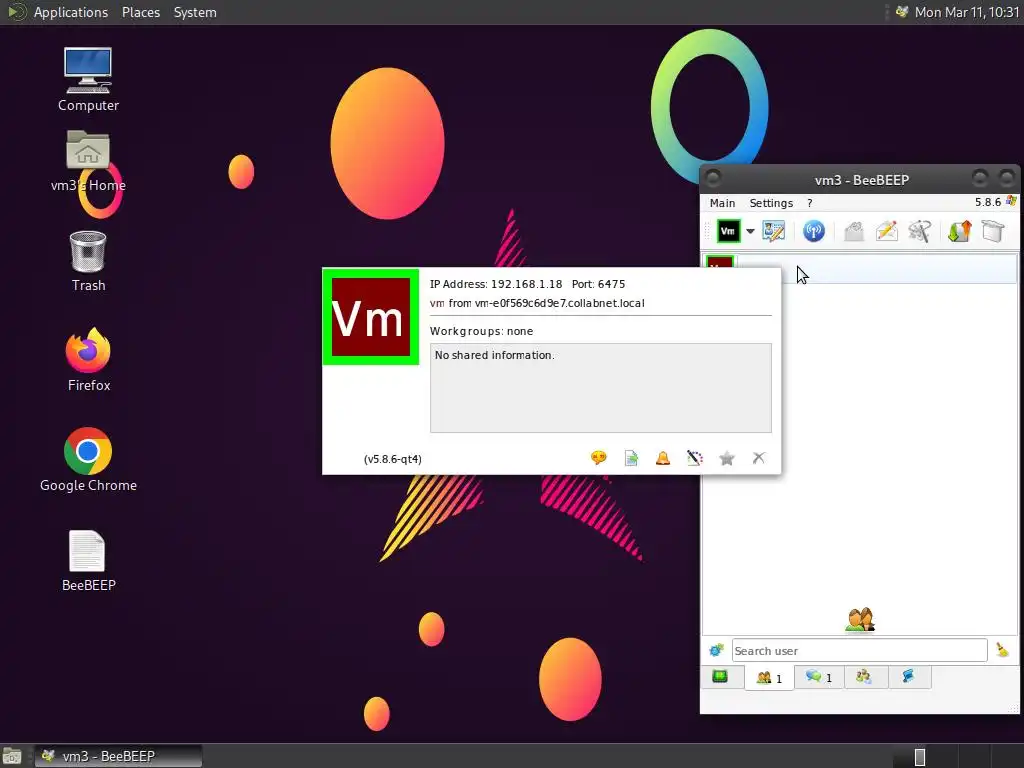Open the Places menu on the top panel

pos(140,12)
